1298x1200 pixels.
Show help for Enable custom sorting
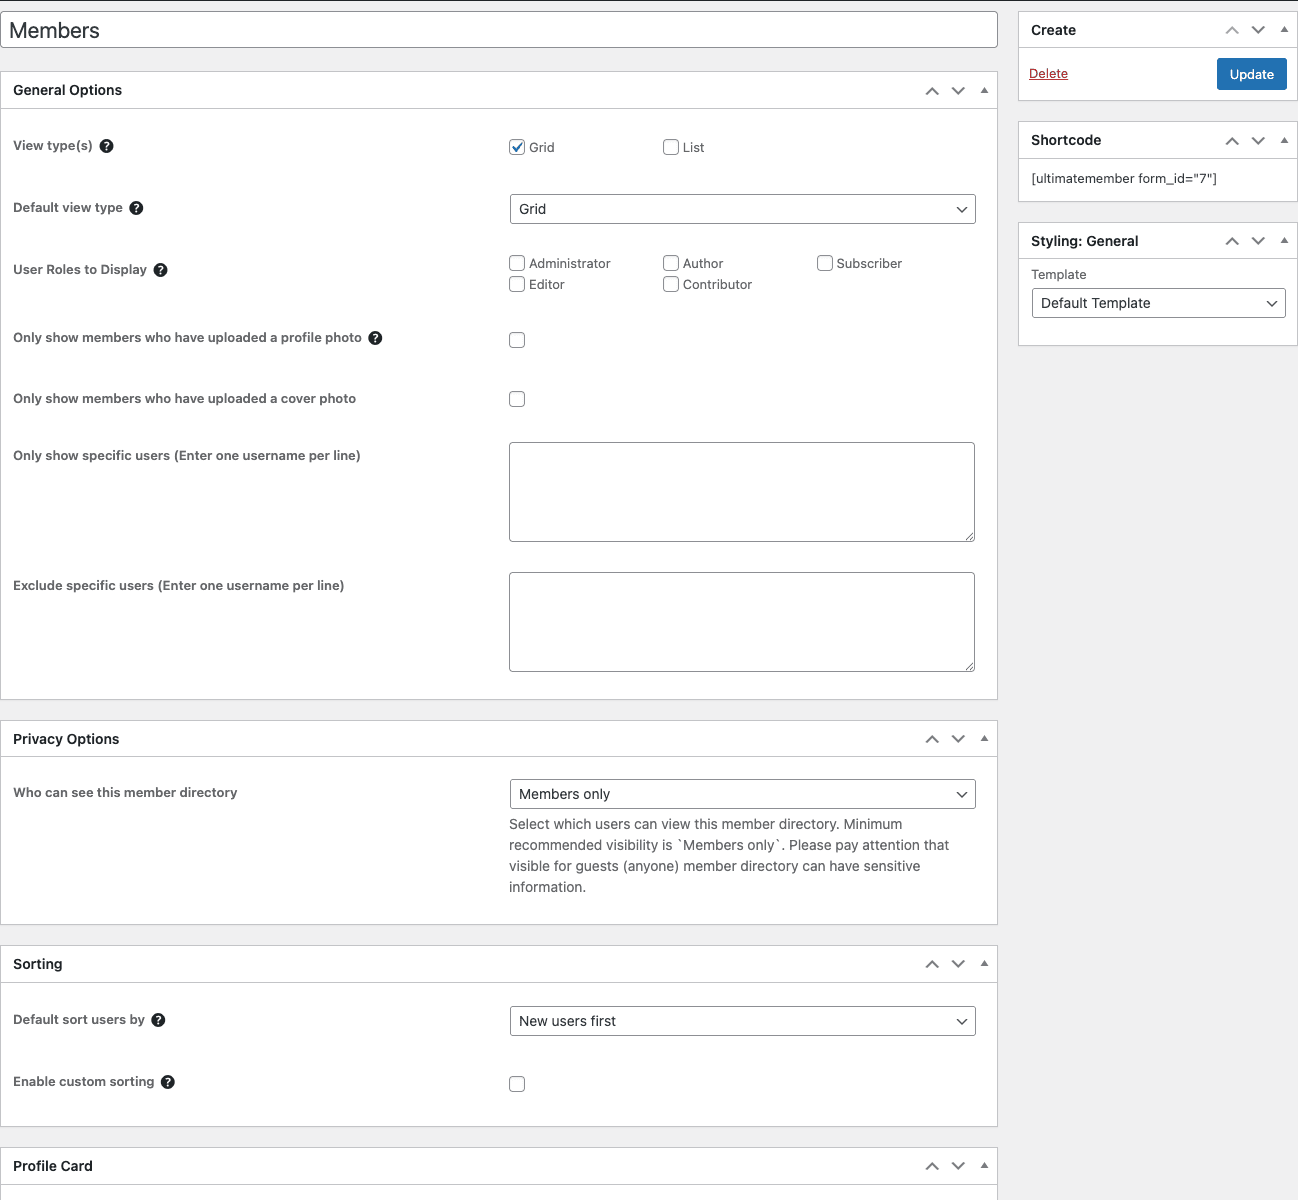[x=168, y=1082]
